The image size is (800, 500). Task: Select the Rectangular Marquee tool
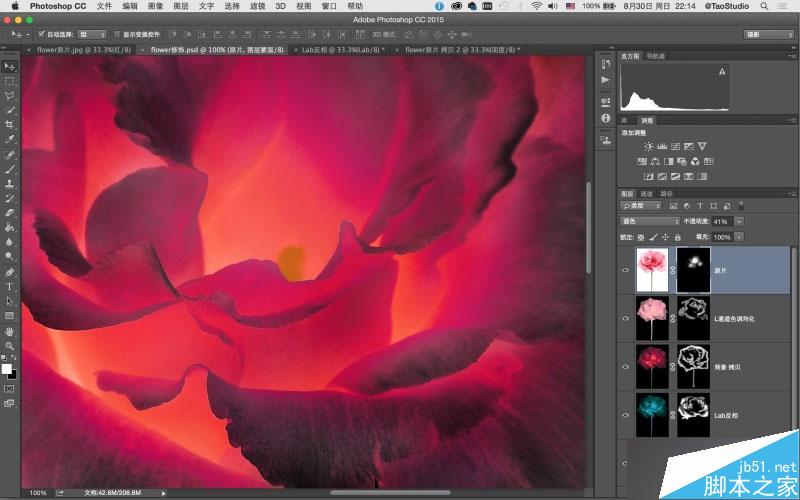9,82
